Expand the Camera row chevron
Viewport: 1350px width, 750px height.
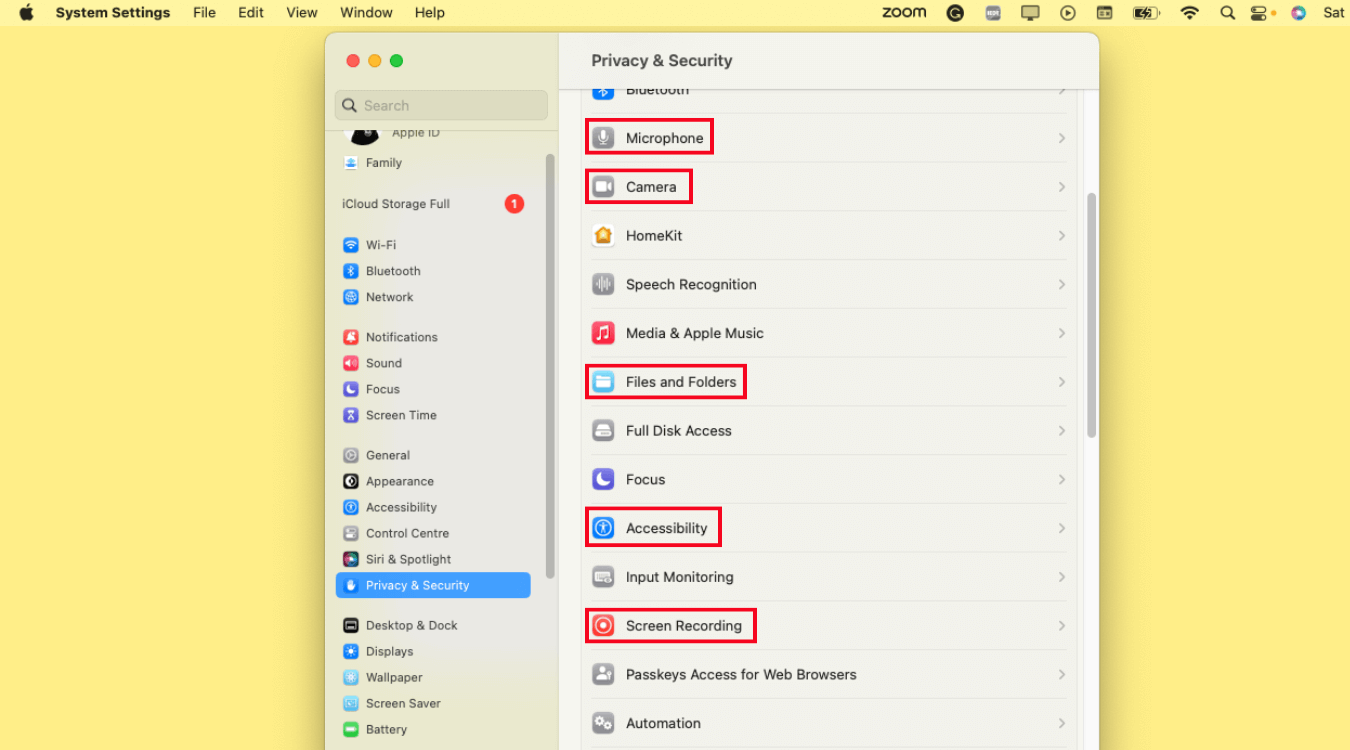point(1062,187)
